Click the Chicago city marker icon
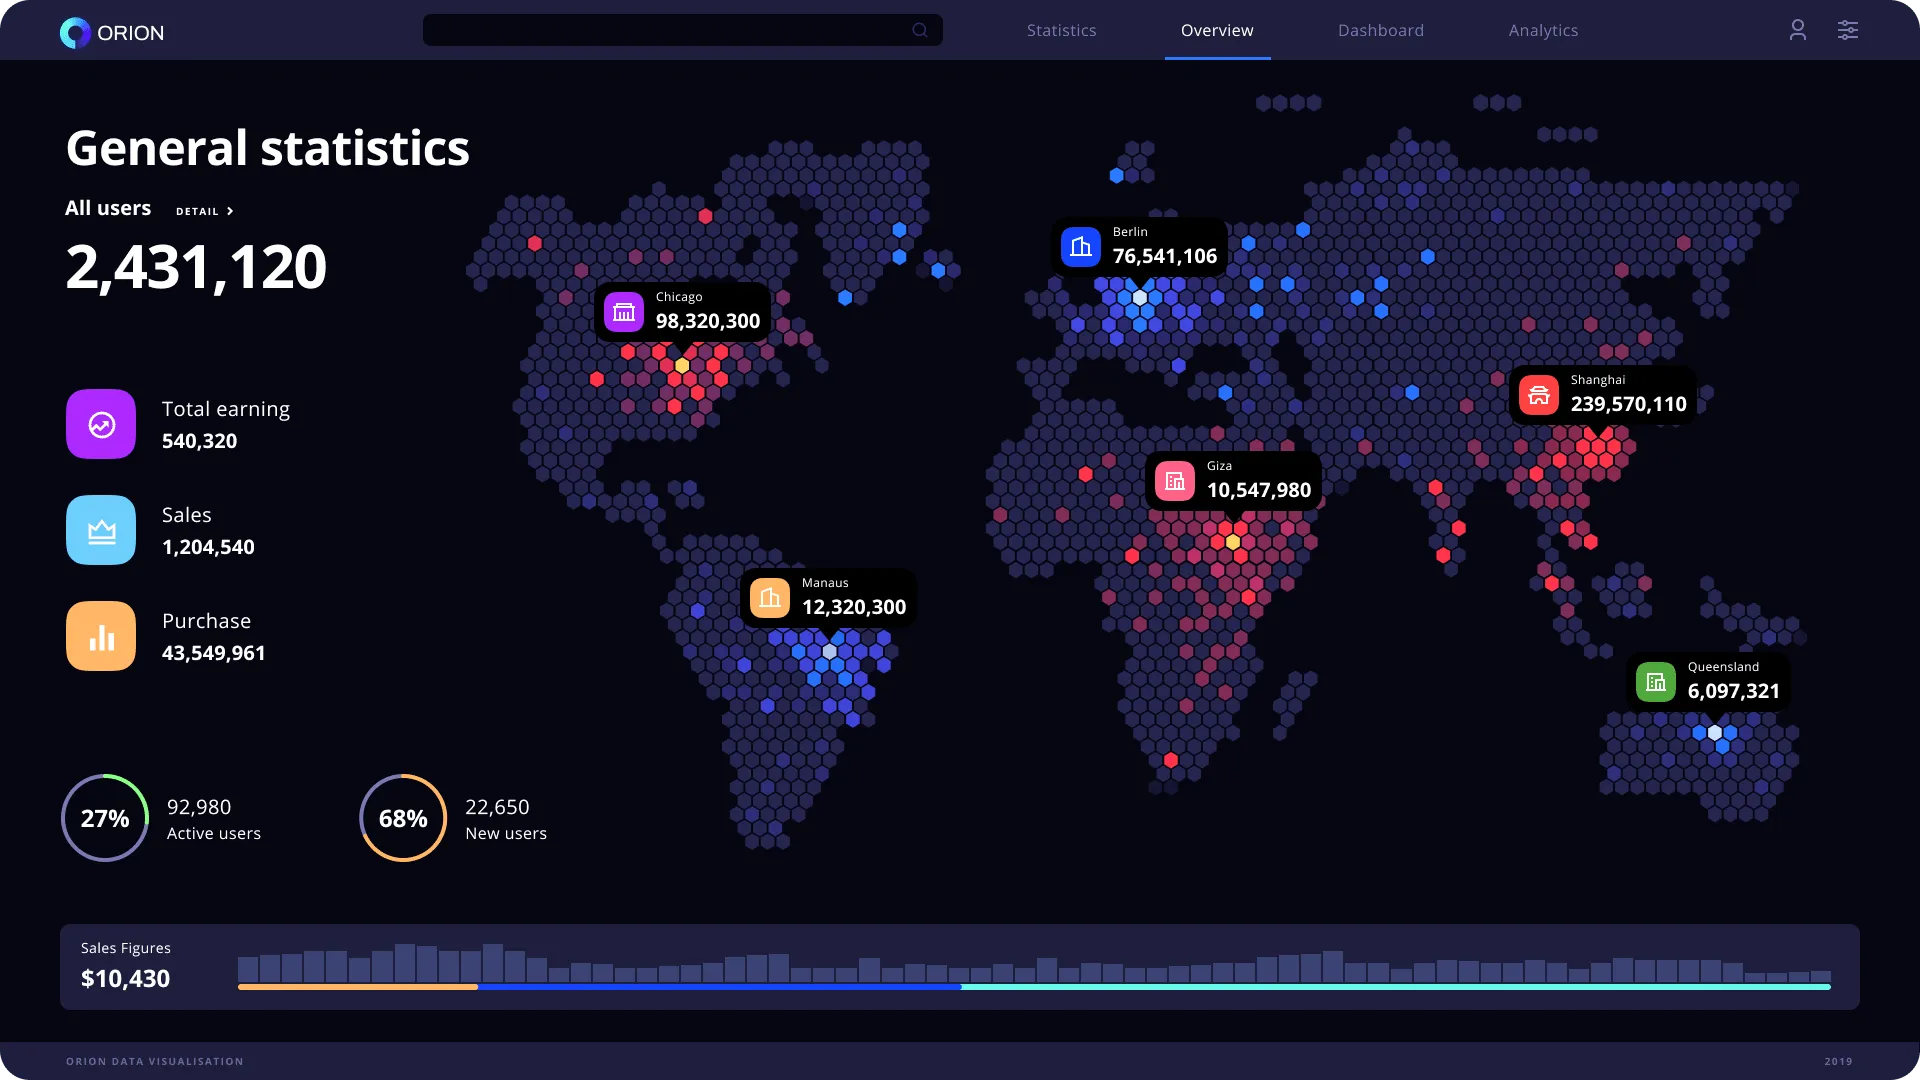1920x1080 pixels. (x=624, y=311)
